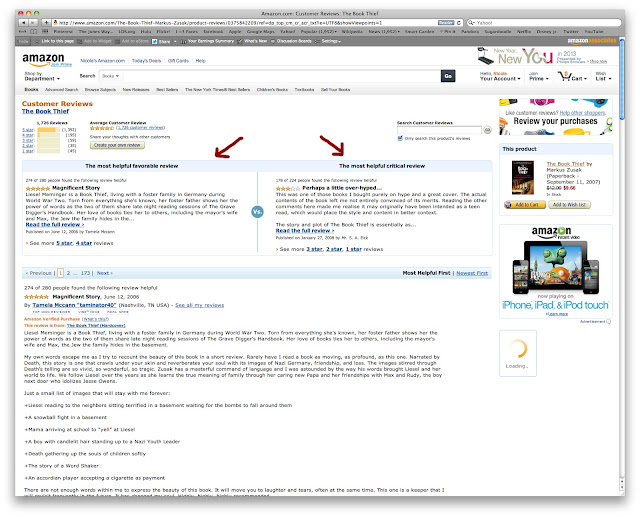Expand Shop by Department dropdown
This screenshot has width=640, height=517.
[x=42, y=76]
